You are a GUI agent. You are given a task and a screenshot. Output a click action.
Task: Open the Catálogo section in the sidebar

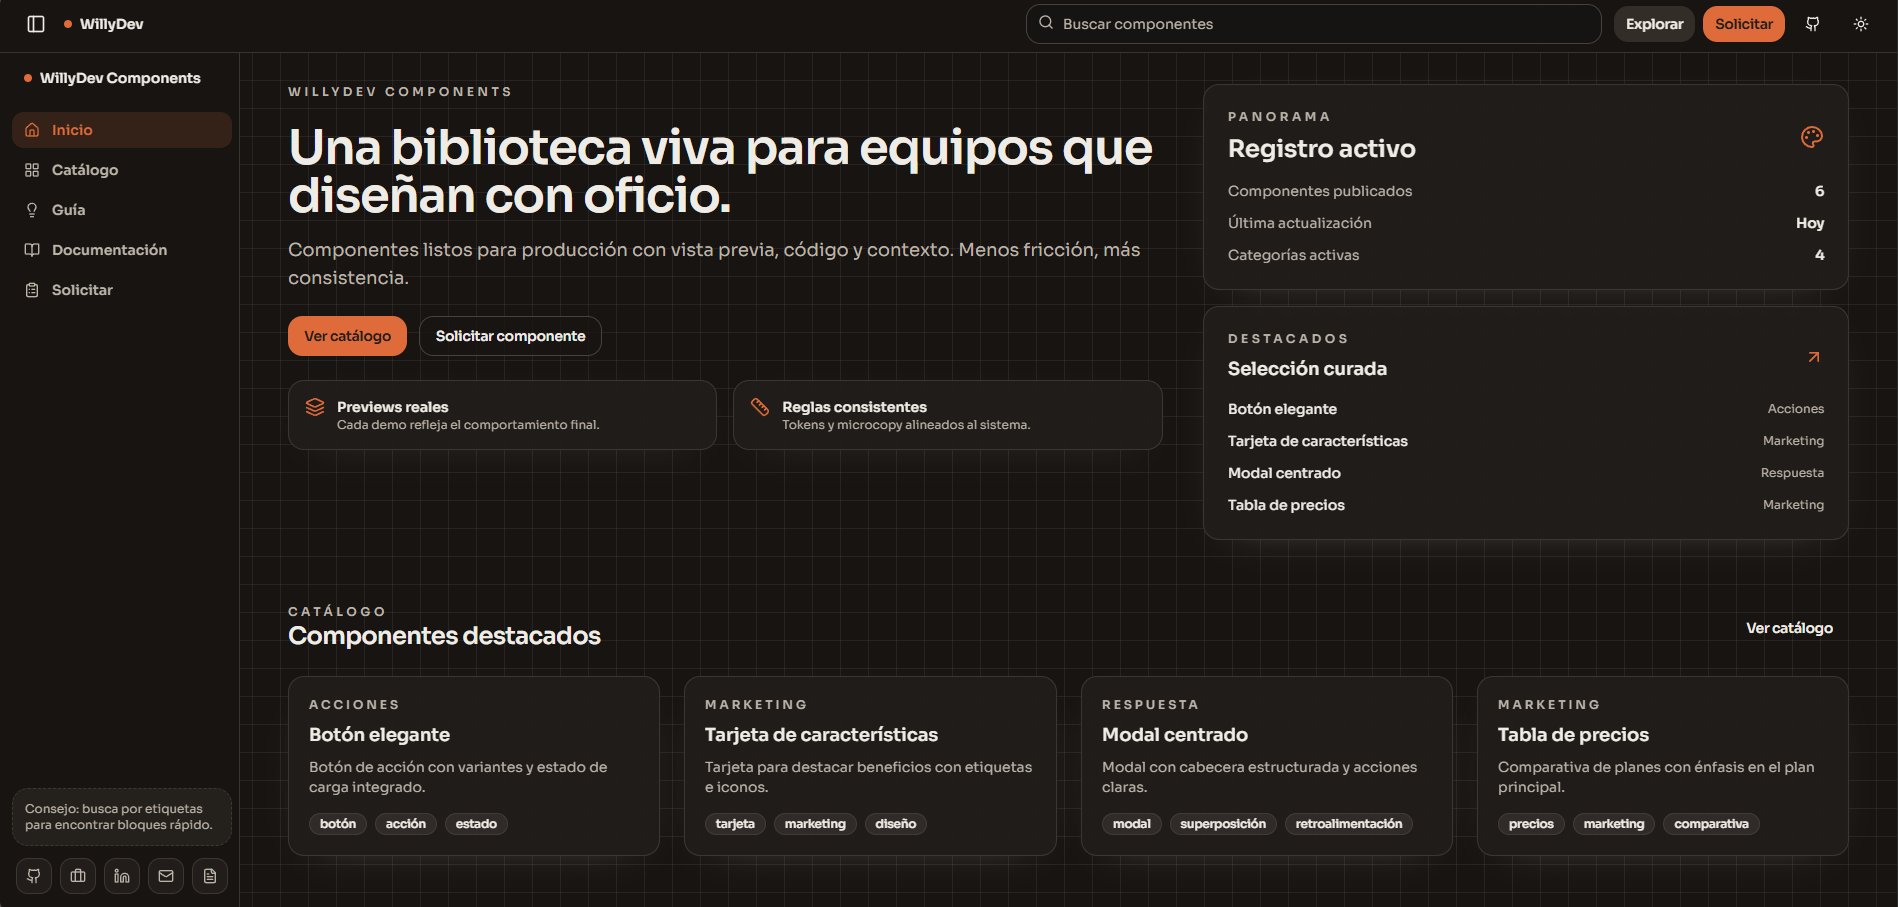(85, 169)
